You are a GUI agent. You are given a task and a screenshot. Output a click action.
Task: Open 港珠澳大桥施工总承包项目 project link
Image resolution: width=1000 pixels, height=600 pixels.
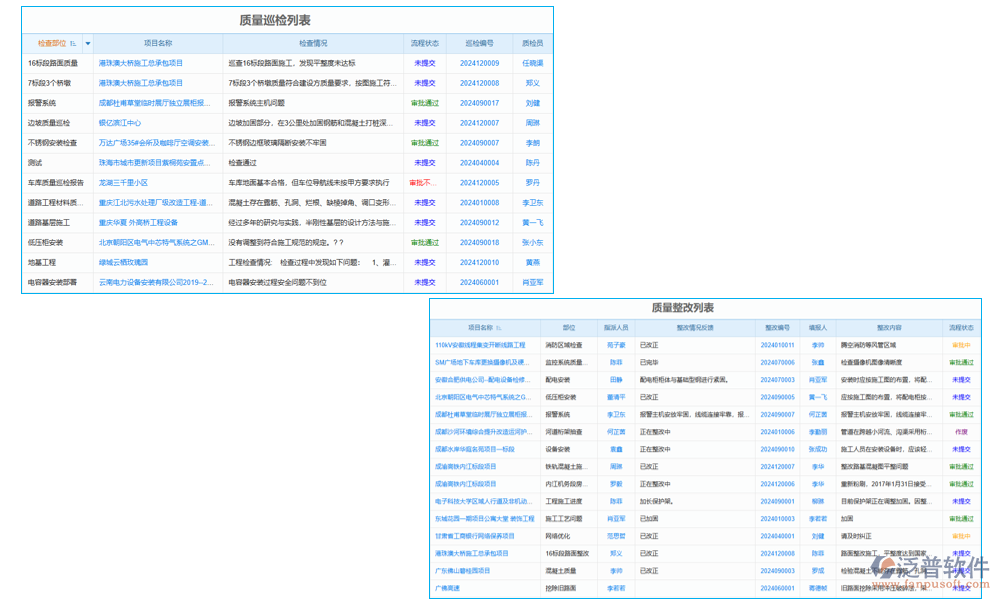pos(142,61)
